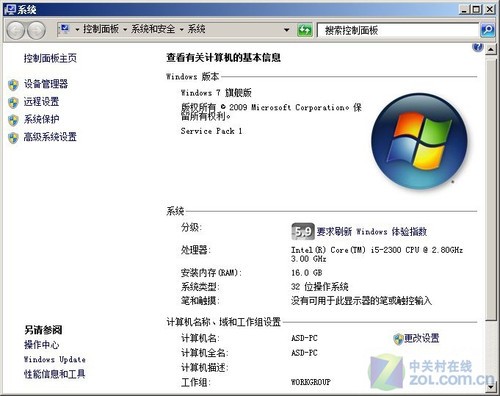Open help with the question mark icon
Screen dimensions: 500x396
point(478,47)
